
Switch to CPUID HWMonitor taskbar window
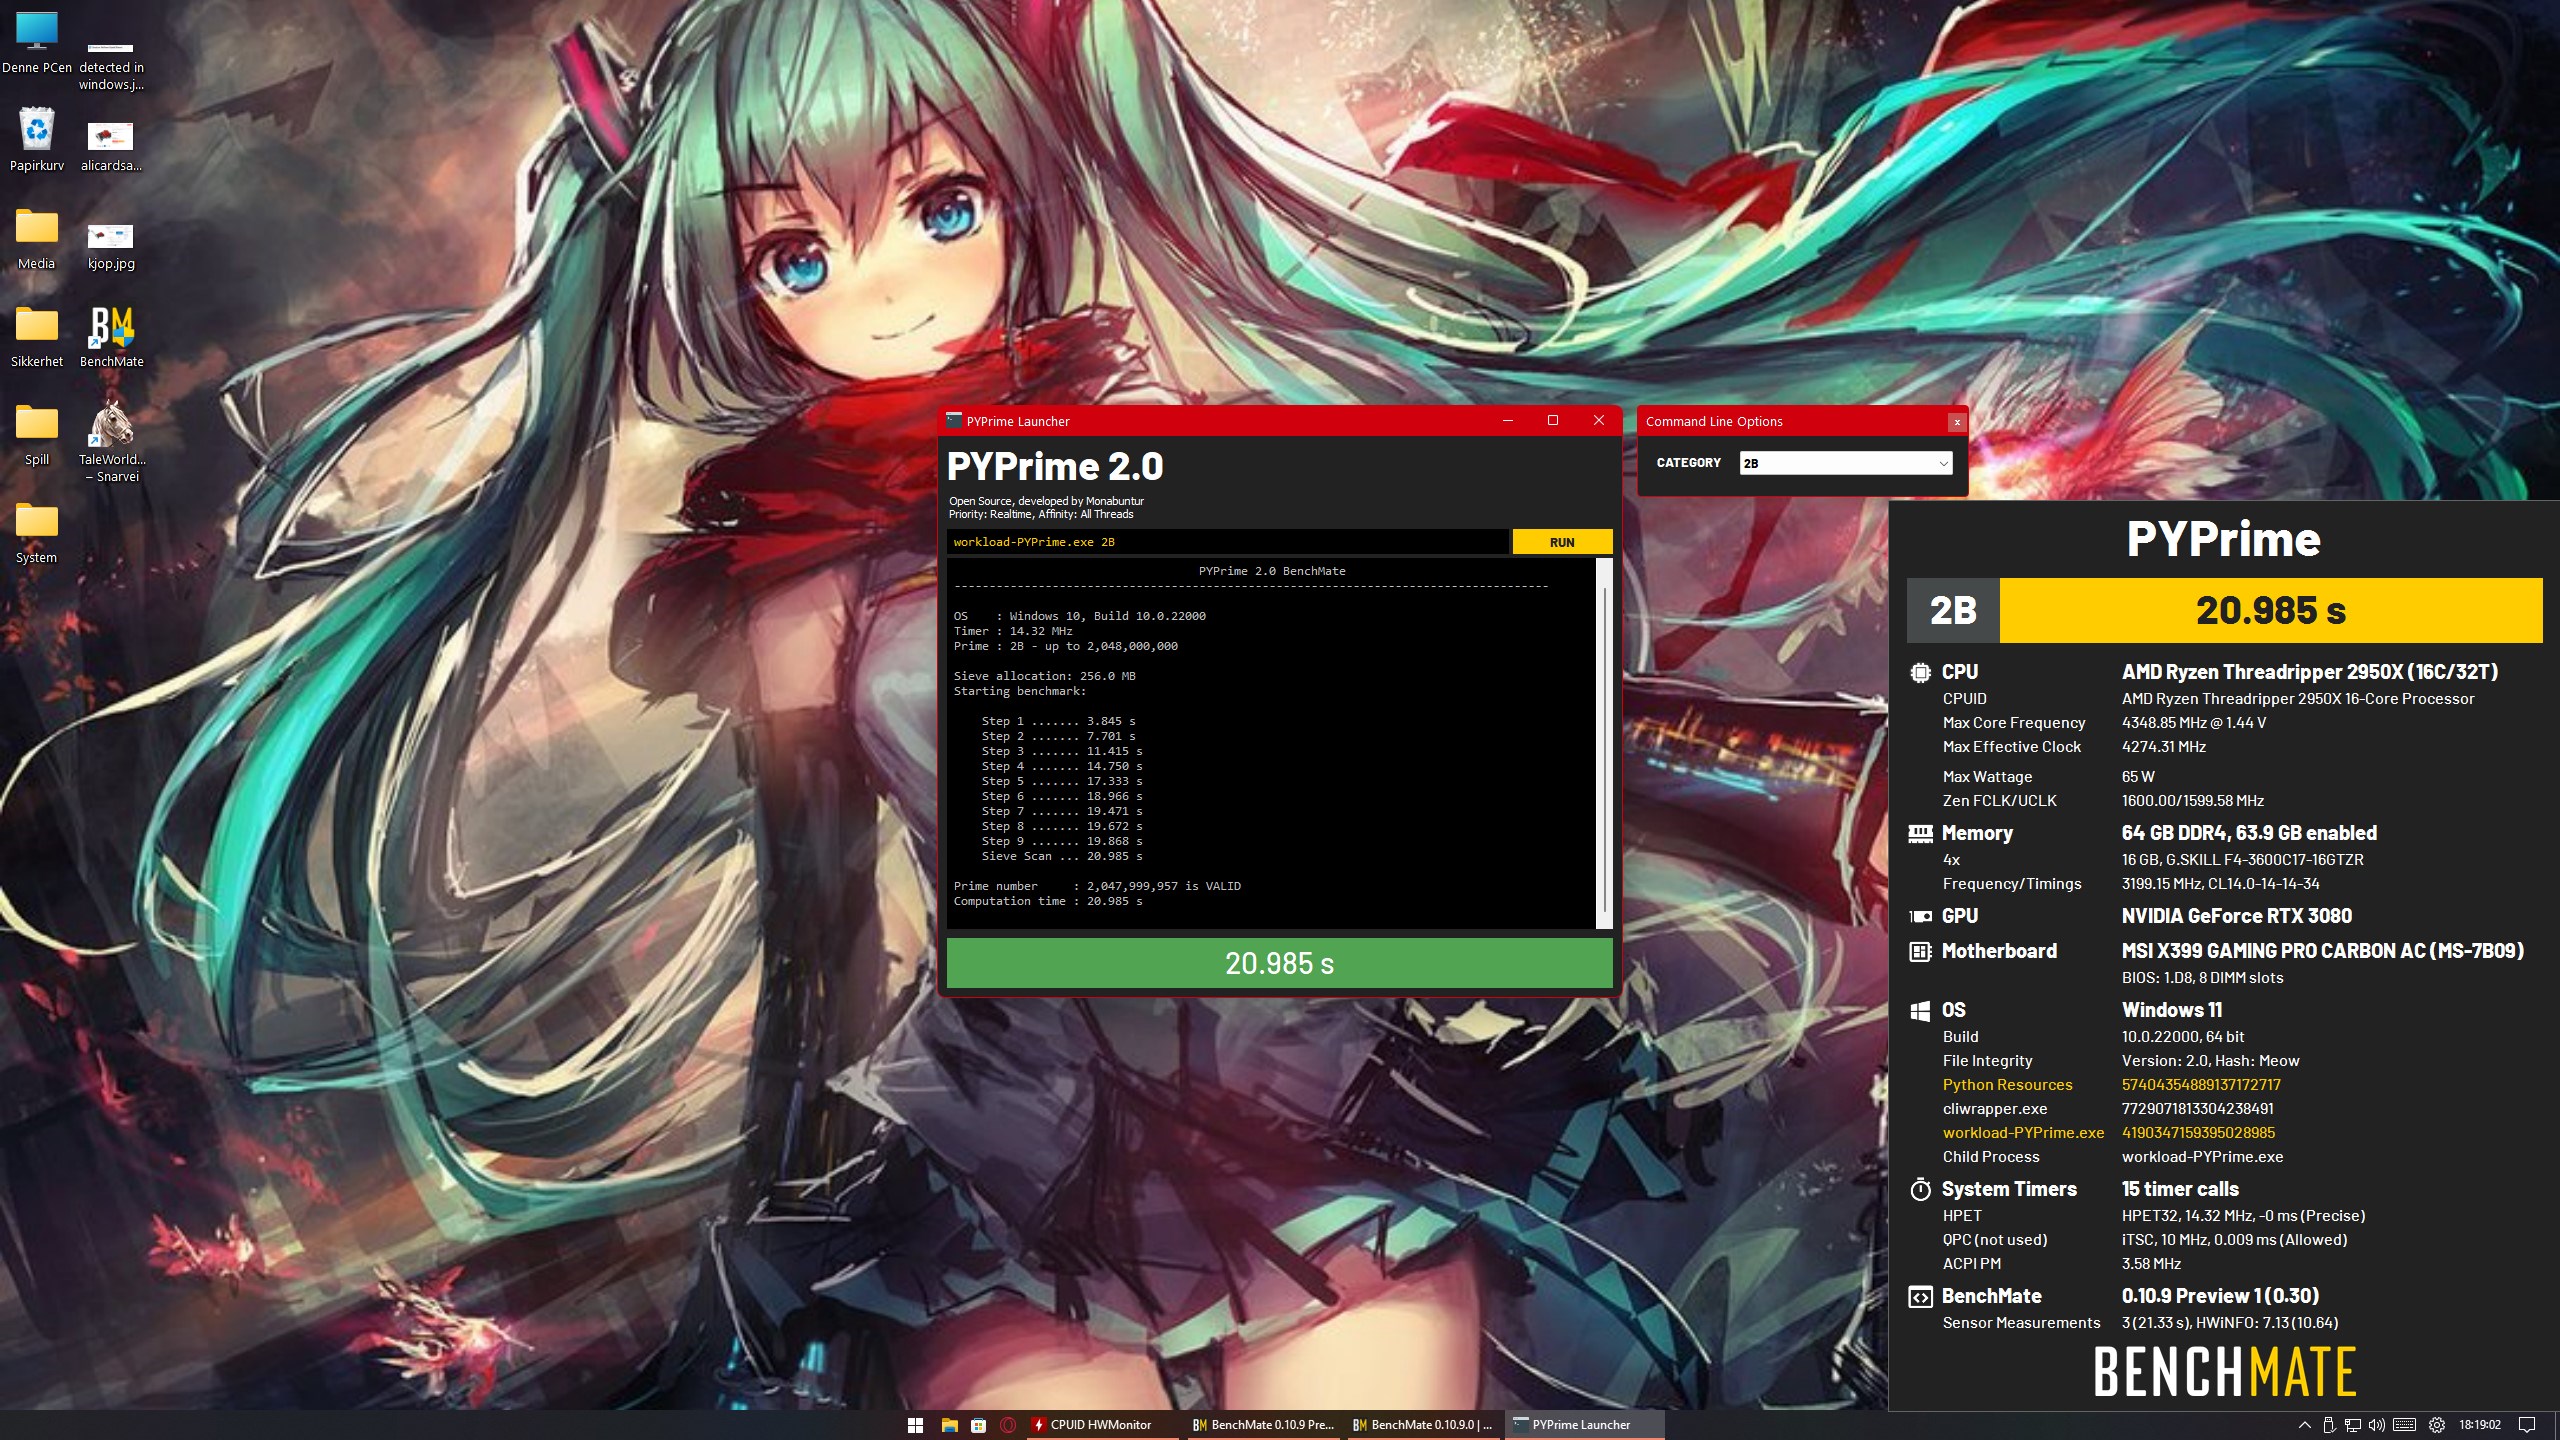tap(1101, 1425)
